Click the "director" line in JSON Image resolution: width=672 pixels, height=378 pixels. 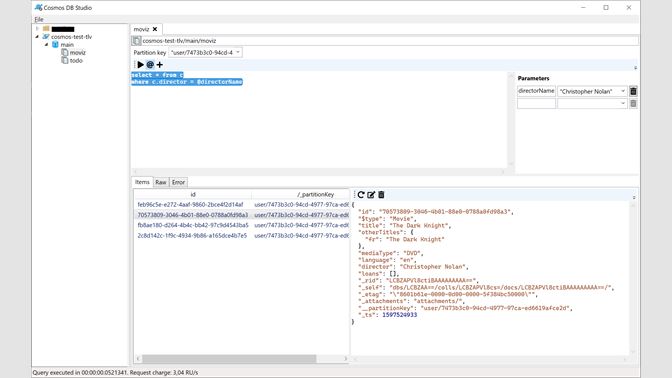(413, 267)
